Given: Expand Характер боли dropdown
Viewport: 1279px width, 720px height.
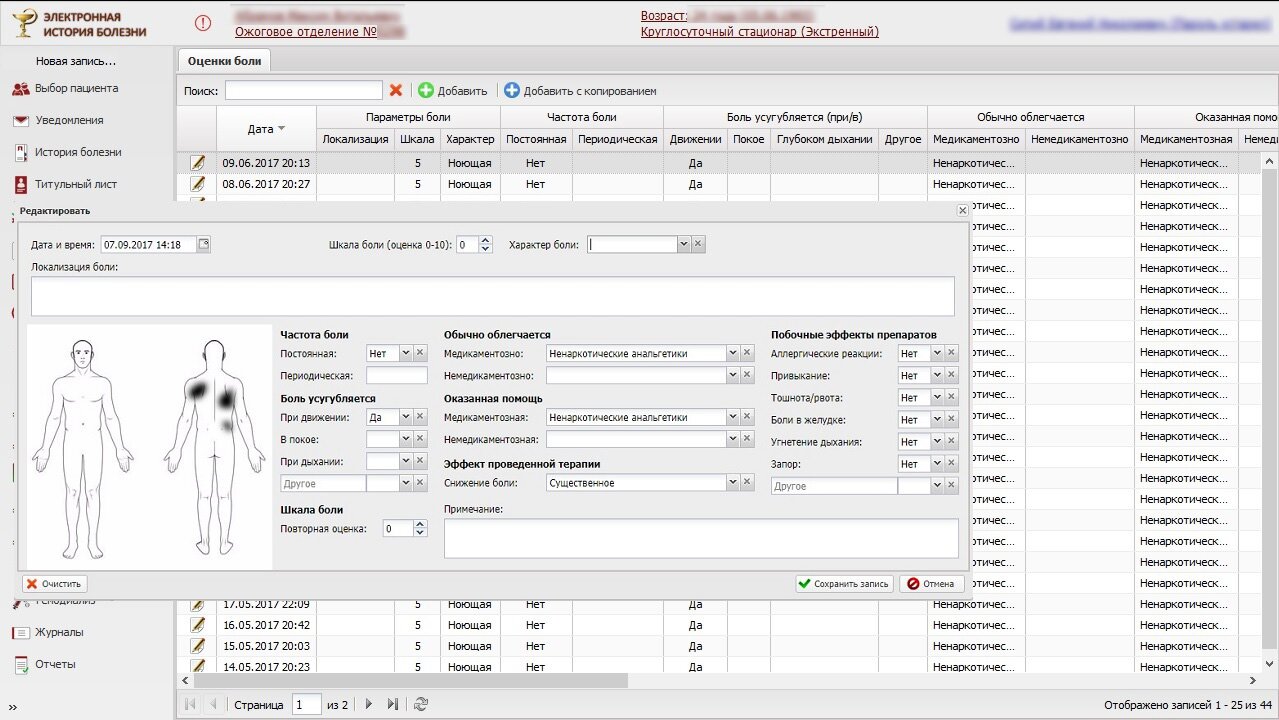Looking at the screenshot, I should pos(683,244).
